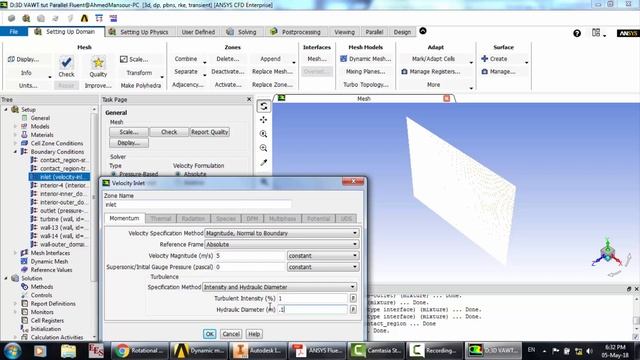Open the Postprocessing ribbon tab
The image size is (640, 360).
point(297,32)
